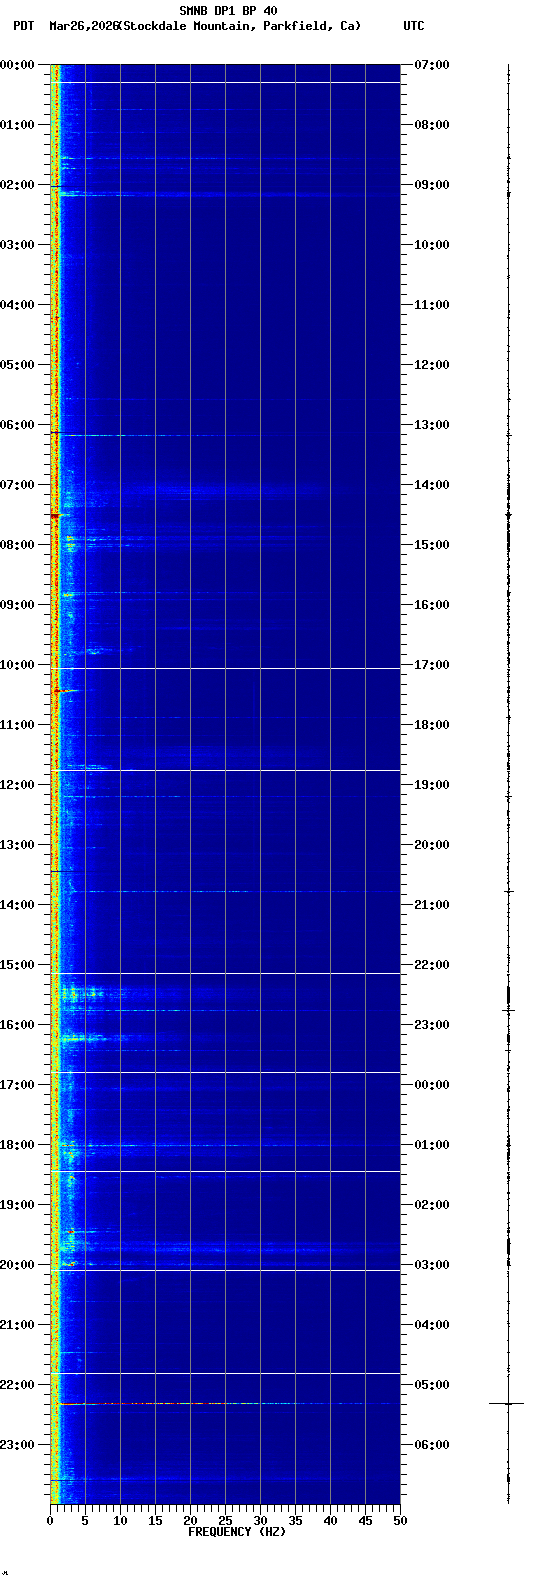Viewport: 552px width, 1584px height.
Task: Click the 22:00 UTC label on right axis
Action: pyautogui.click(x=432, y=964)
